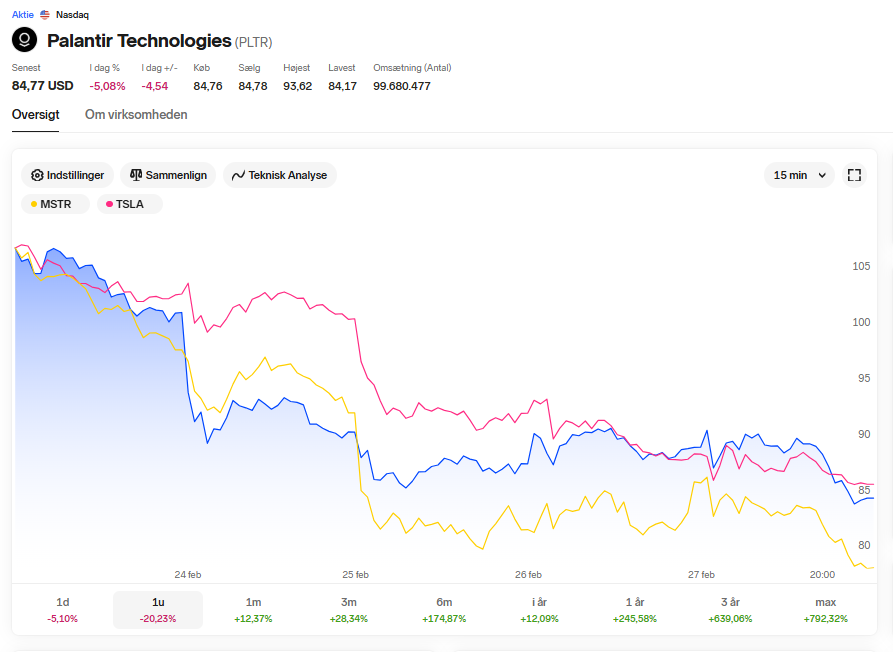893x652 pixels.
Task: Click the volume value 99.680.477
Action: coord(402,86)
